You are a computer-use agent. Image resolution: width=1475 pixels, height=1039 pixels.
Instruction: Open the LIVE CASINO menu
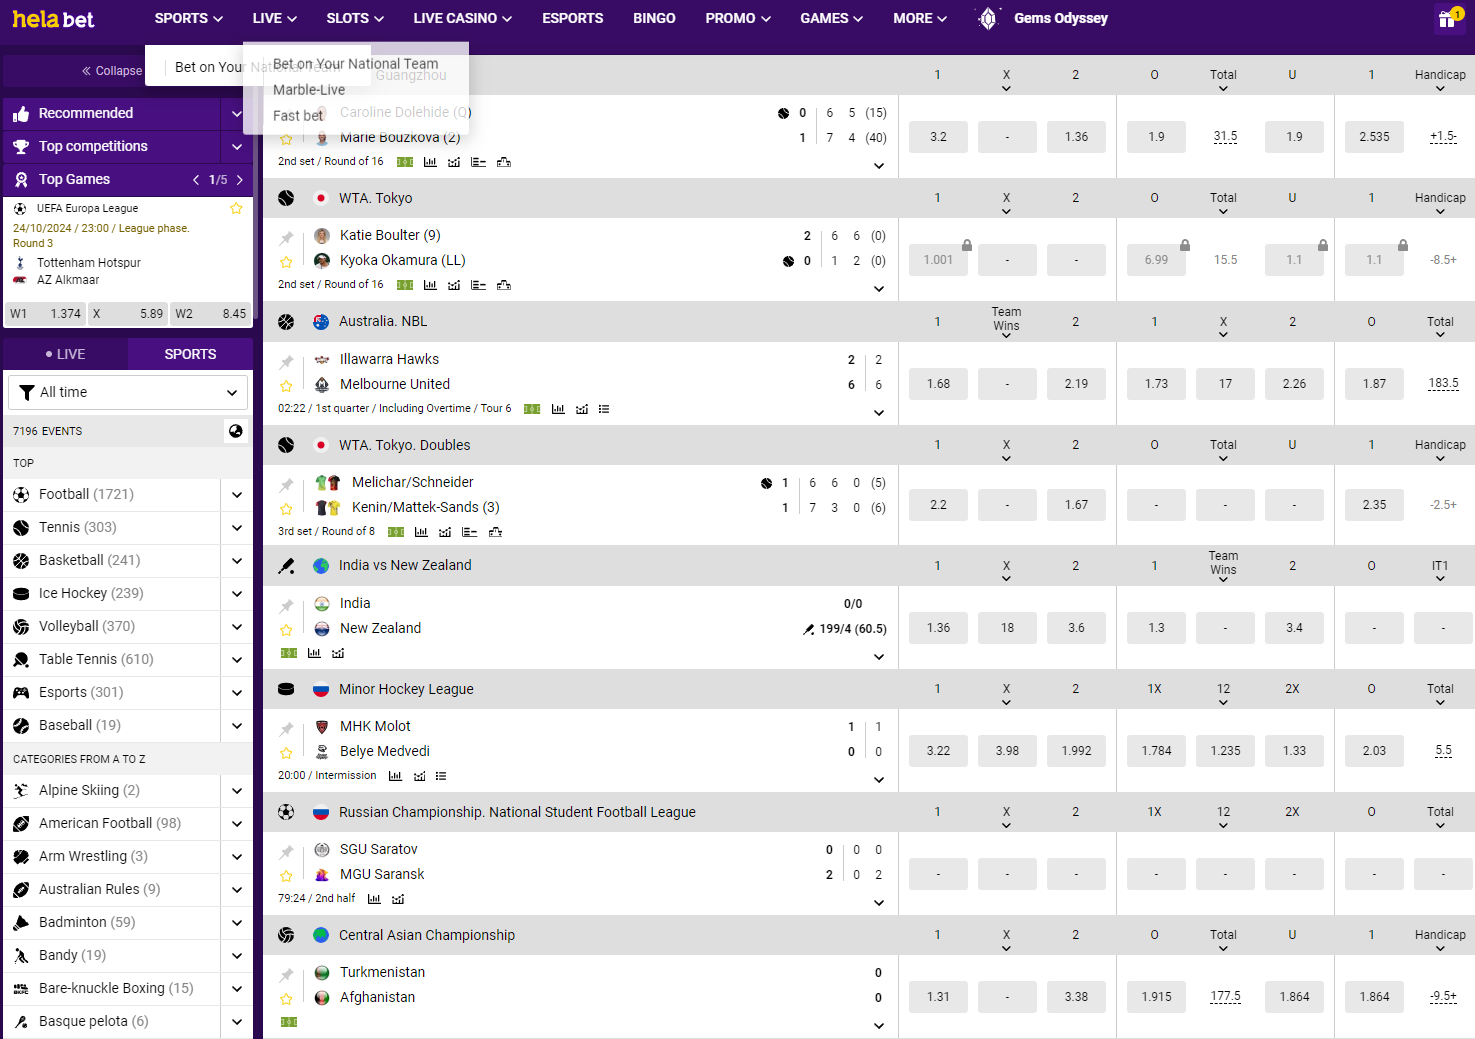tap(462, 18)
